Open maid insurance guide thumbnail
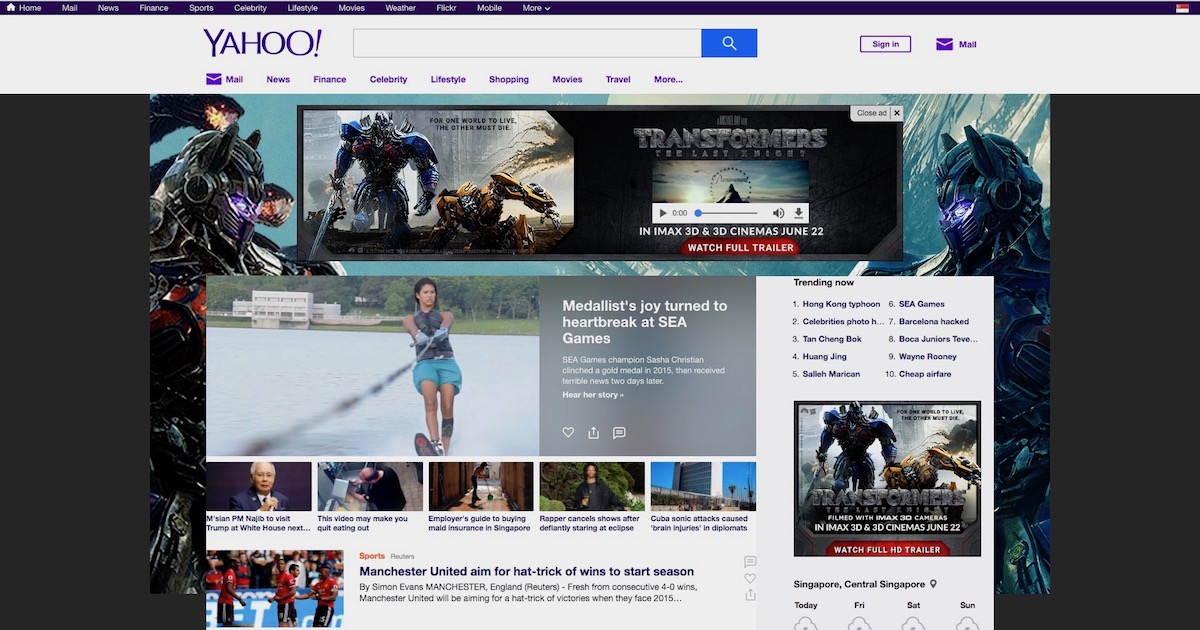Image resolution: width=1200 pixels, height=630 pixels. click(481, 486)
